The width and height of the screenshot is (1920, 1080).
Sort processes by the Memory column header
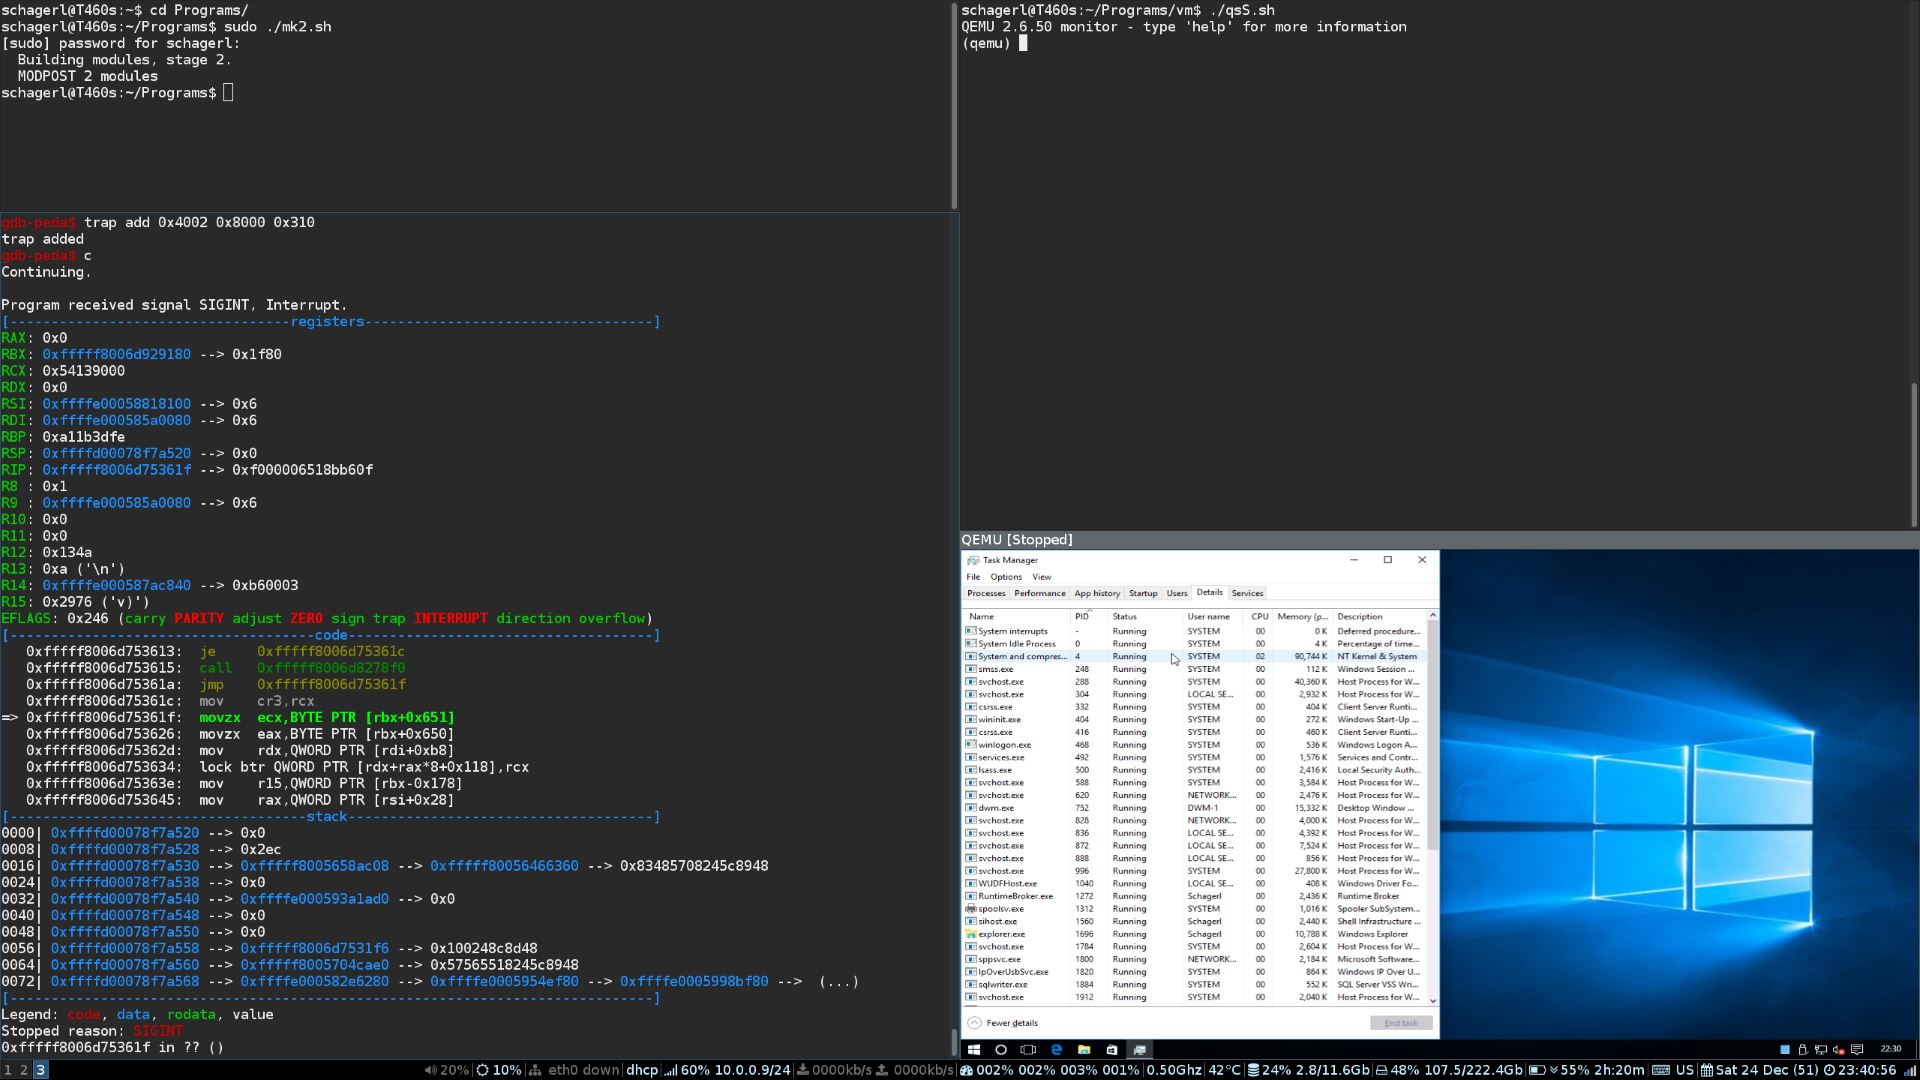click(1303, 616)
